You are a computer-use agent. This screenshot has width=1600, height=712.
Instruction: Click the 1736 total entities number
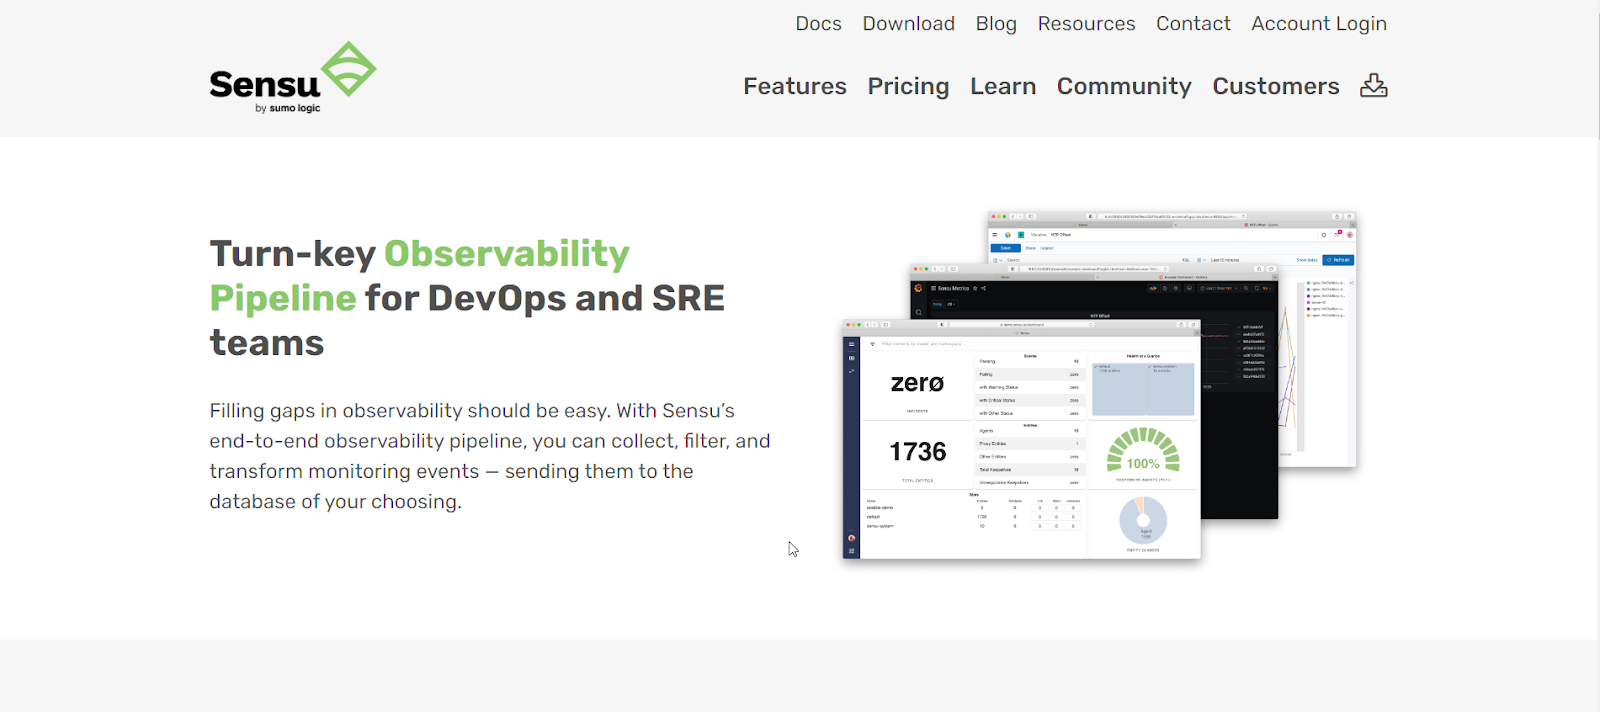pos(918,452)
